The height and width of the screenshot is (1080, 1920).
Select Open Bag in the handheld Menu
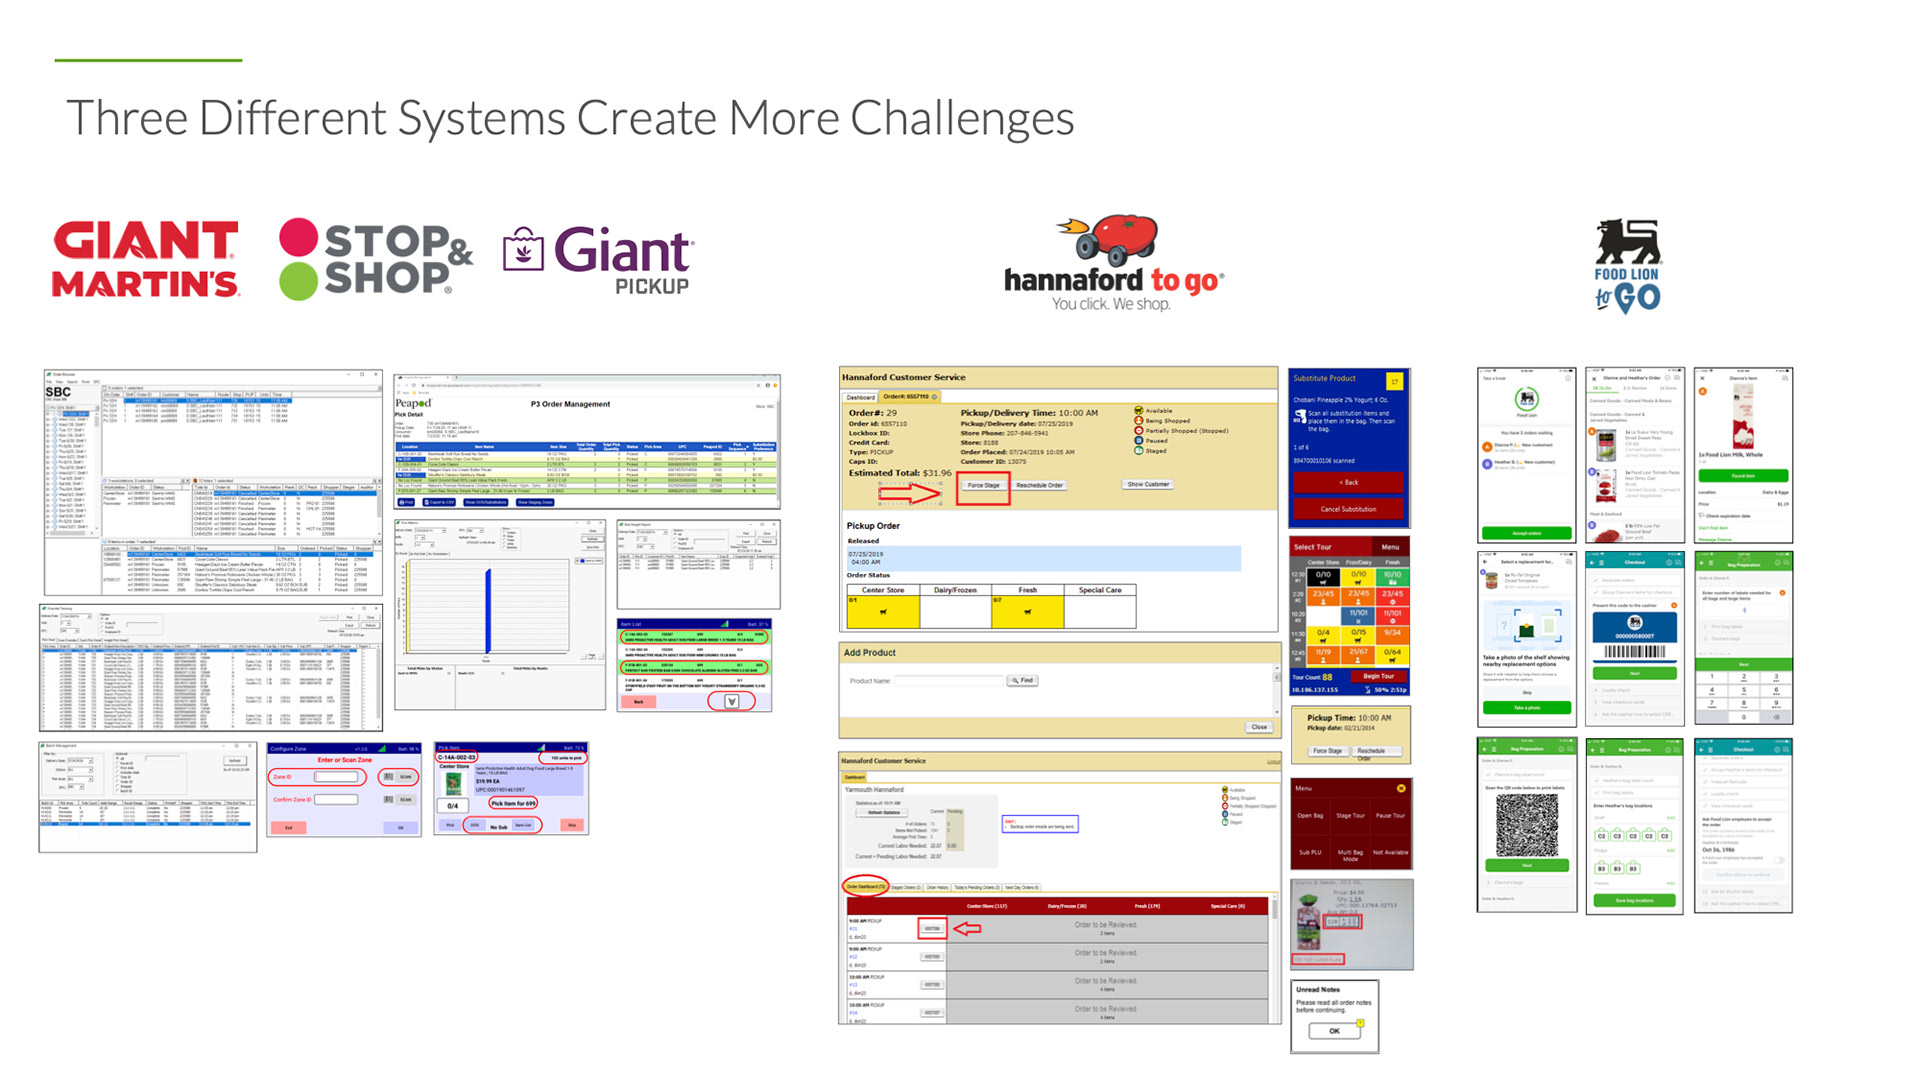coord(1310,815)
